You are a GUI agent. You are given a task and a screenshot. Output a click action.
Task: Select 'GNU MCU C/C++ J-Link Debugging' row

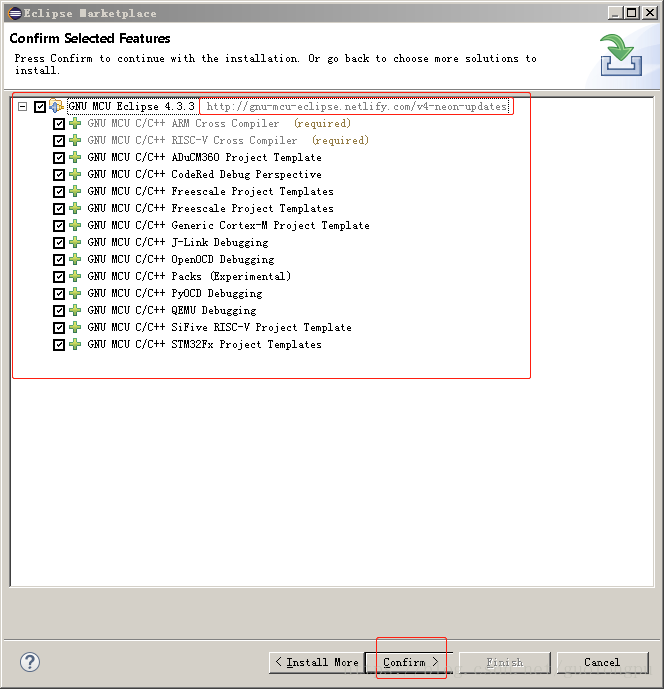point(178,243)
